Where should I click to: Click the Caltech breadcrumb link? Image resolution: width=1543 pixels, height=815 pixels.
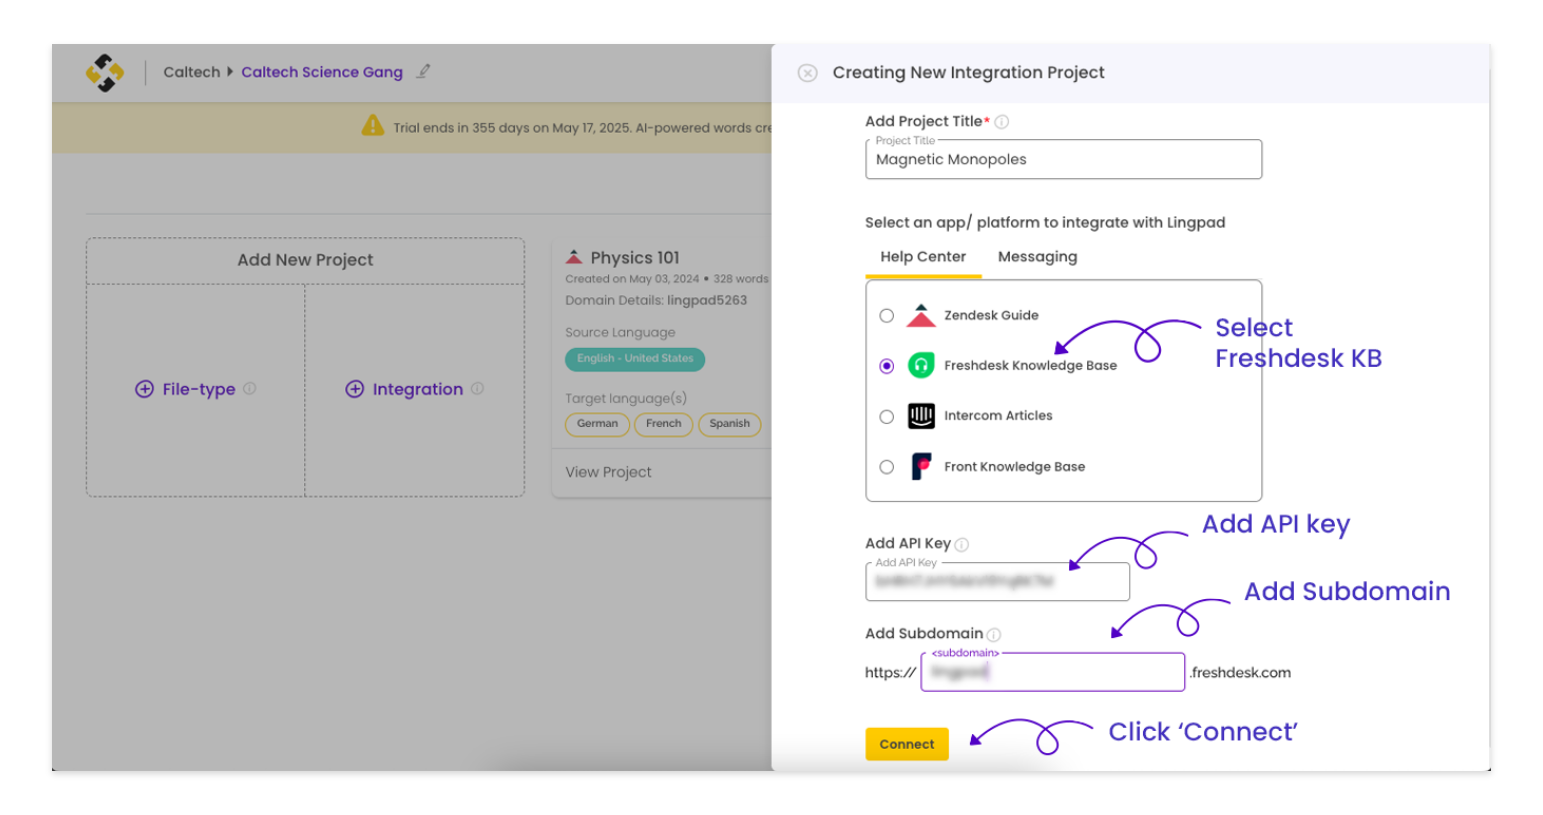coord(192,72)
